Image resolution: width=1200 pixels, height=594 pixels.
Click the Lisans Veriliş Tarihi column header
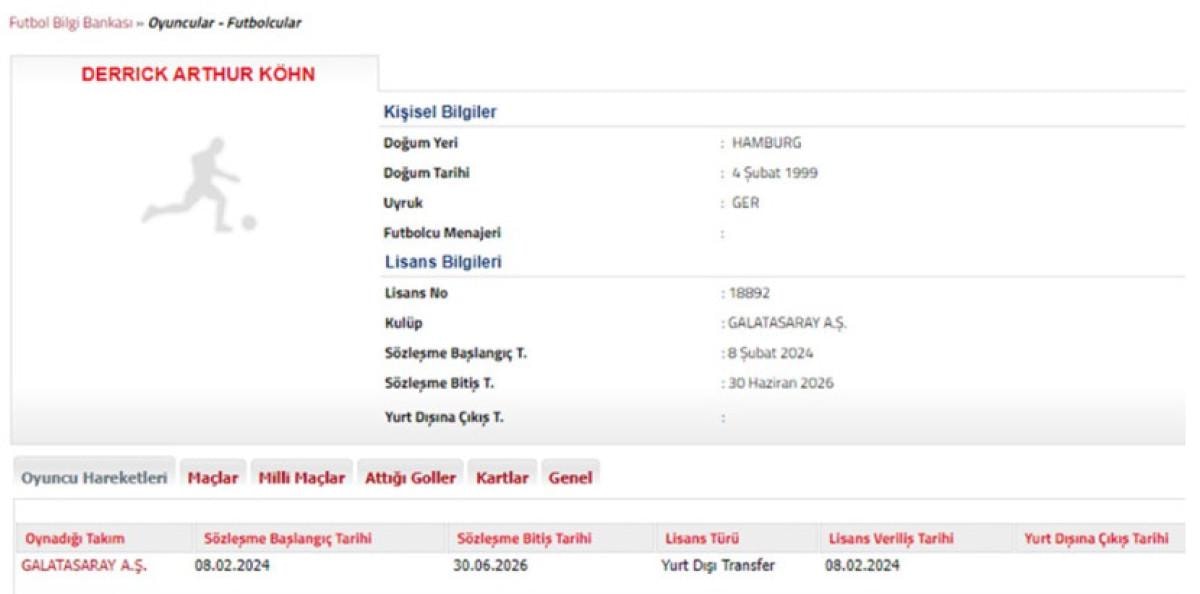tap(890, 539)
